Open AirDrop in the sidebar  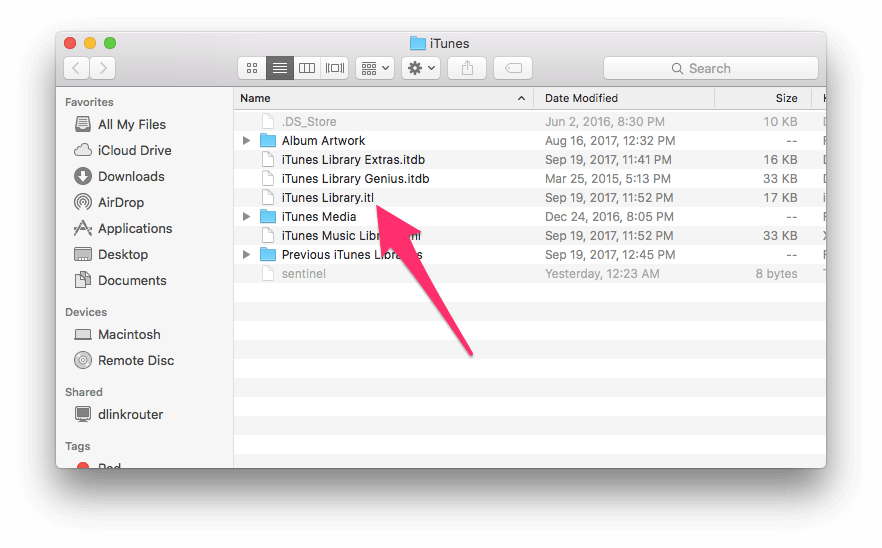point(121,202)
